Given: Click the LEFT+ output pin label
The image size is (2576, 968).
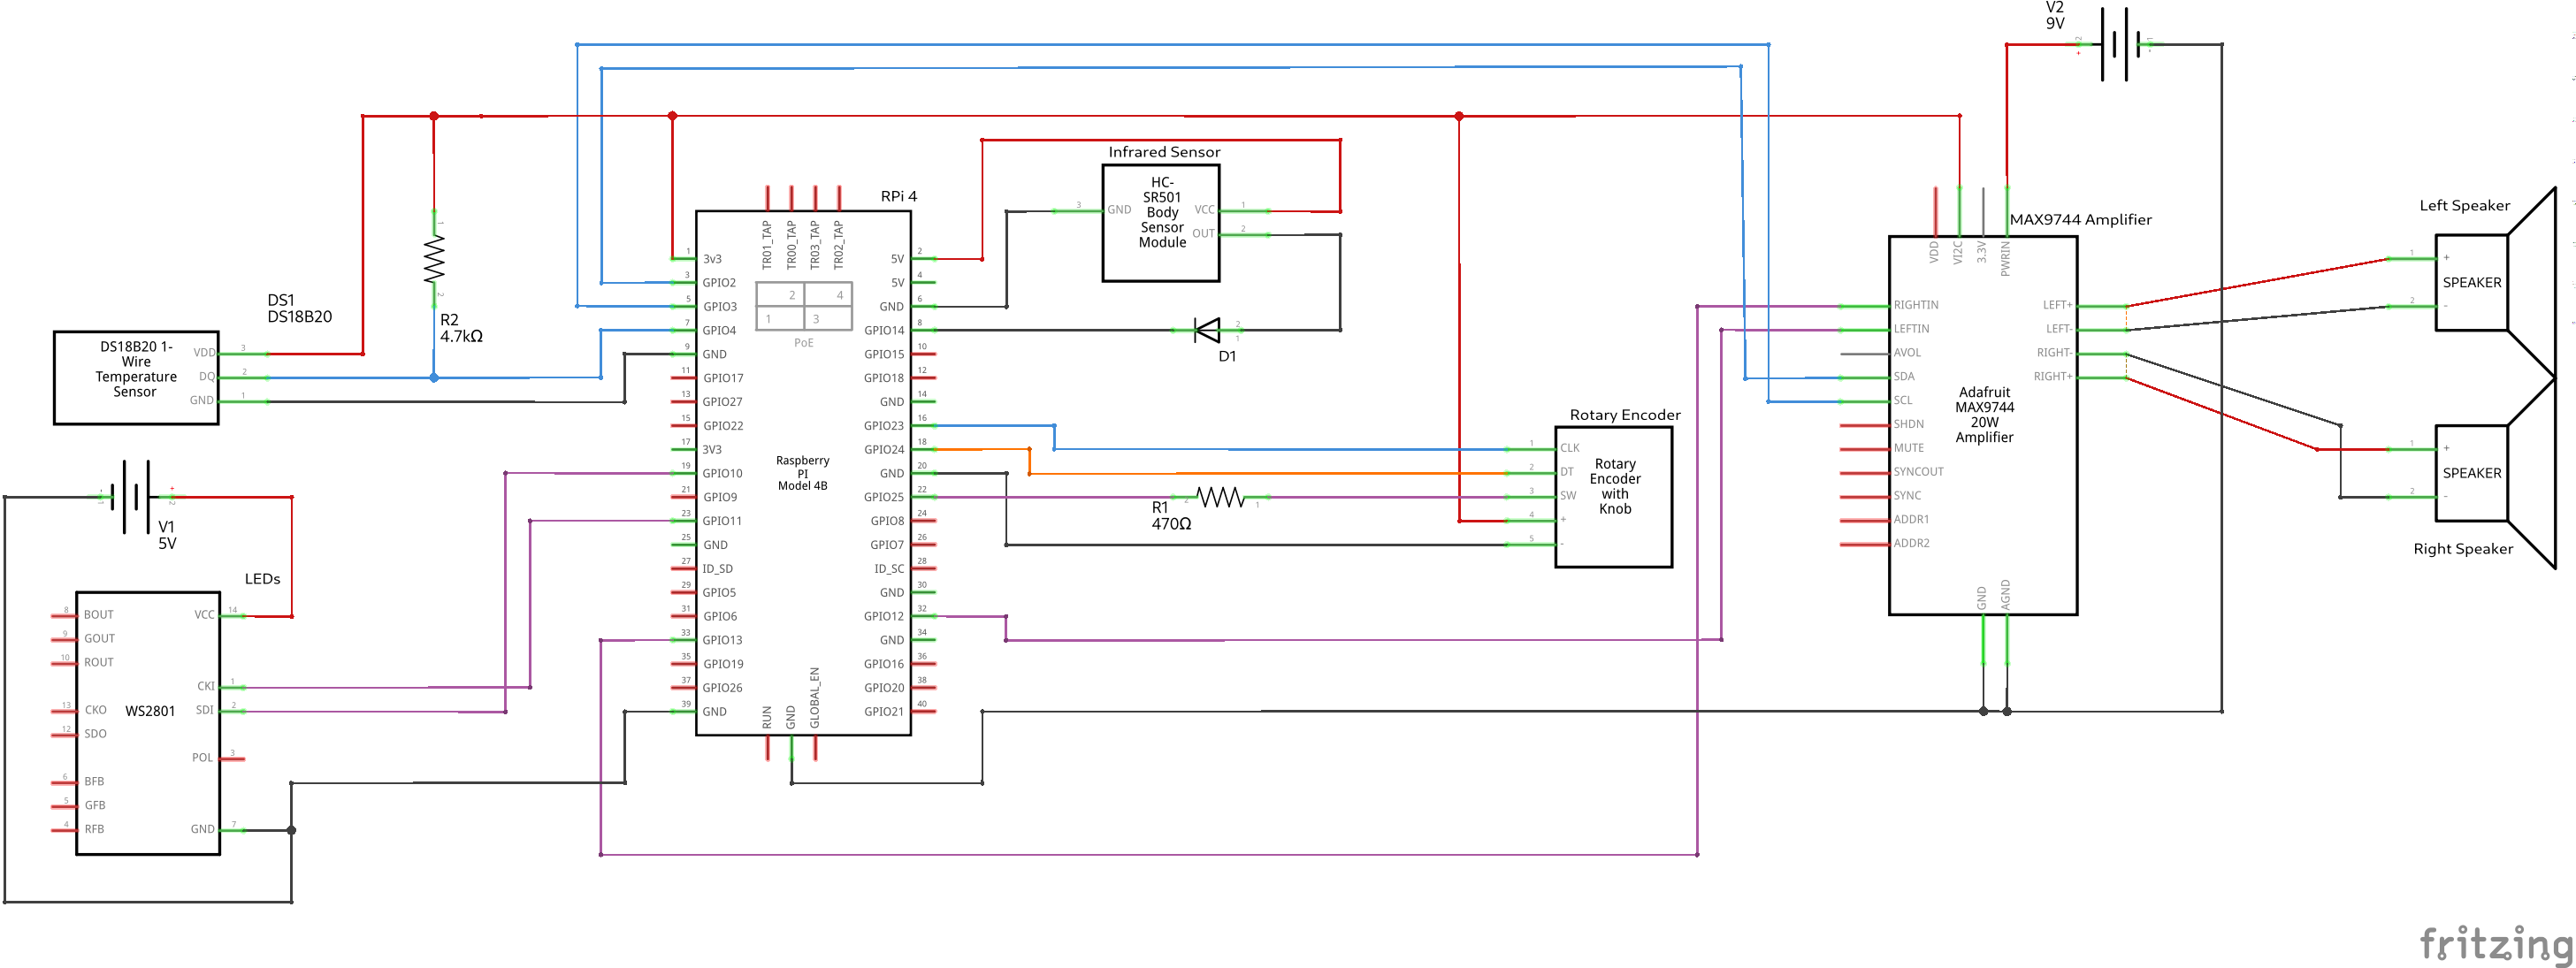Looking at the screenshot, I should 2057,305.
